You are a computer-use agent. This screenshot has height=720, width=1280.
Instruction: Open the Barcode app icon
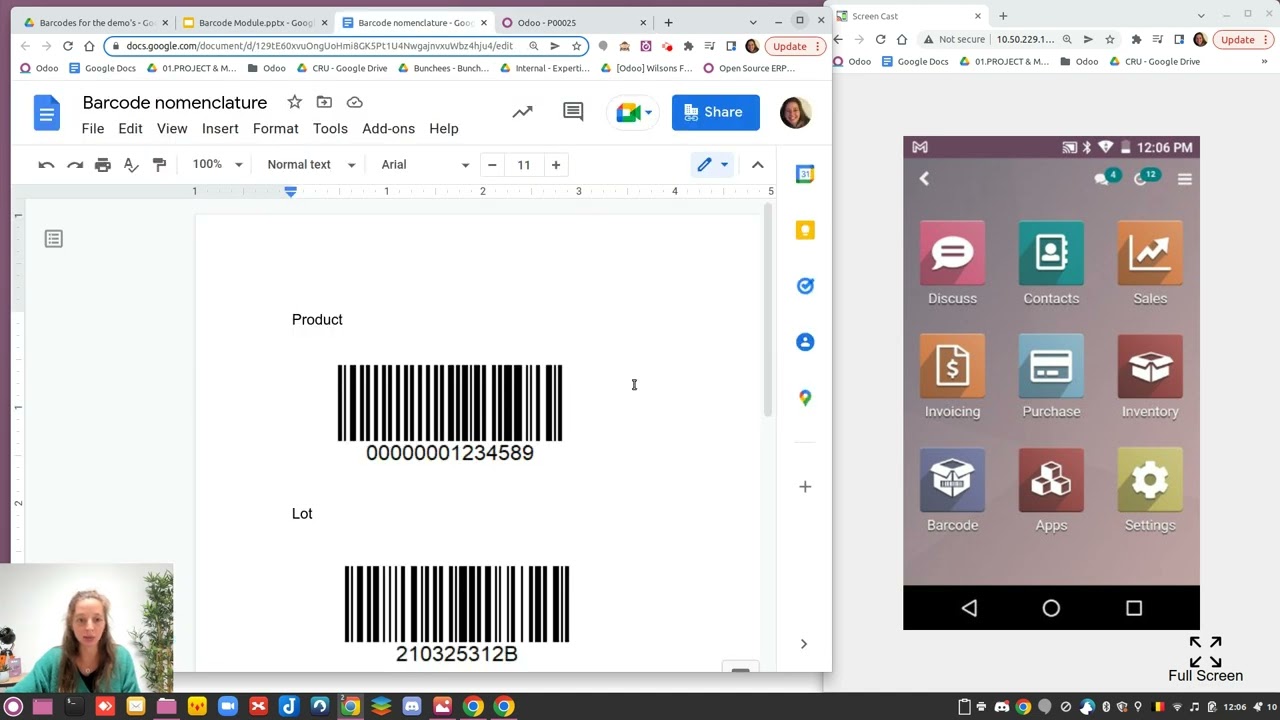coord(952,481)
